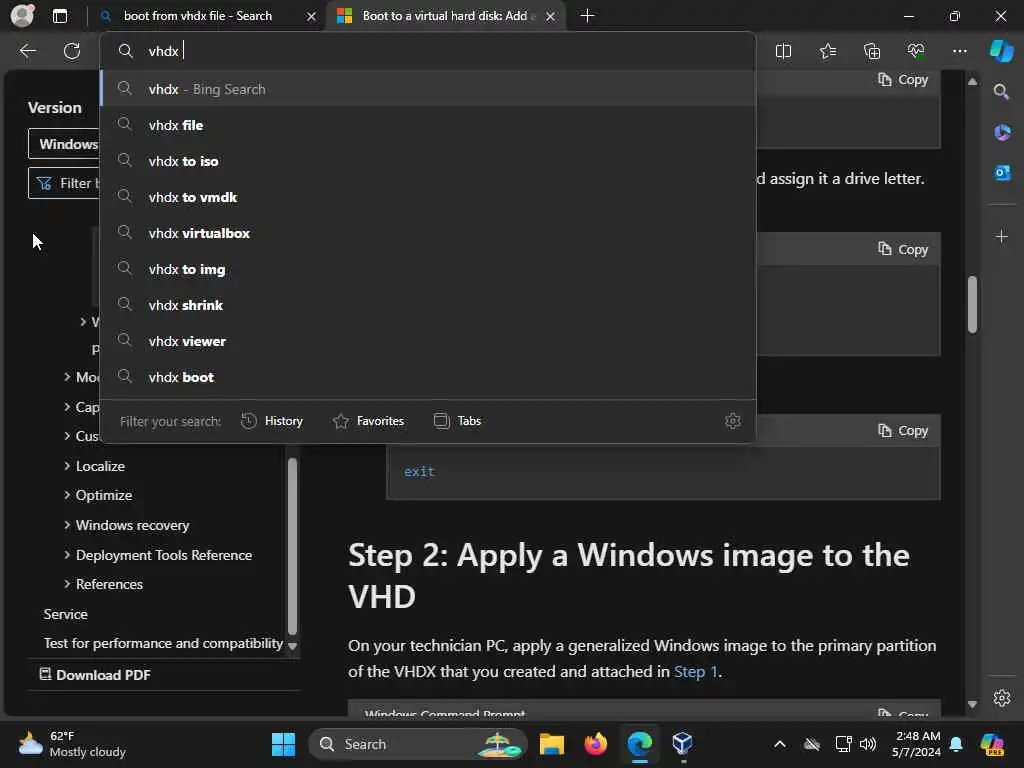Open the tab actions menu icon
The height and width of the screenshot is (768, 1024).
(60, 16)
